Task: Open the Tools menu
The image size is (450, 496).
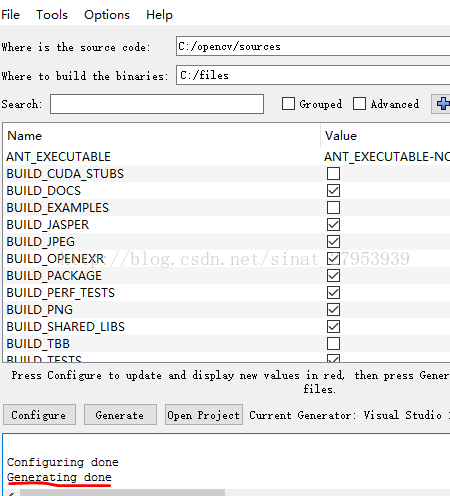Action: click(x=52, y=15)
